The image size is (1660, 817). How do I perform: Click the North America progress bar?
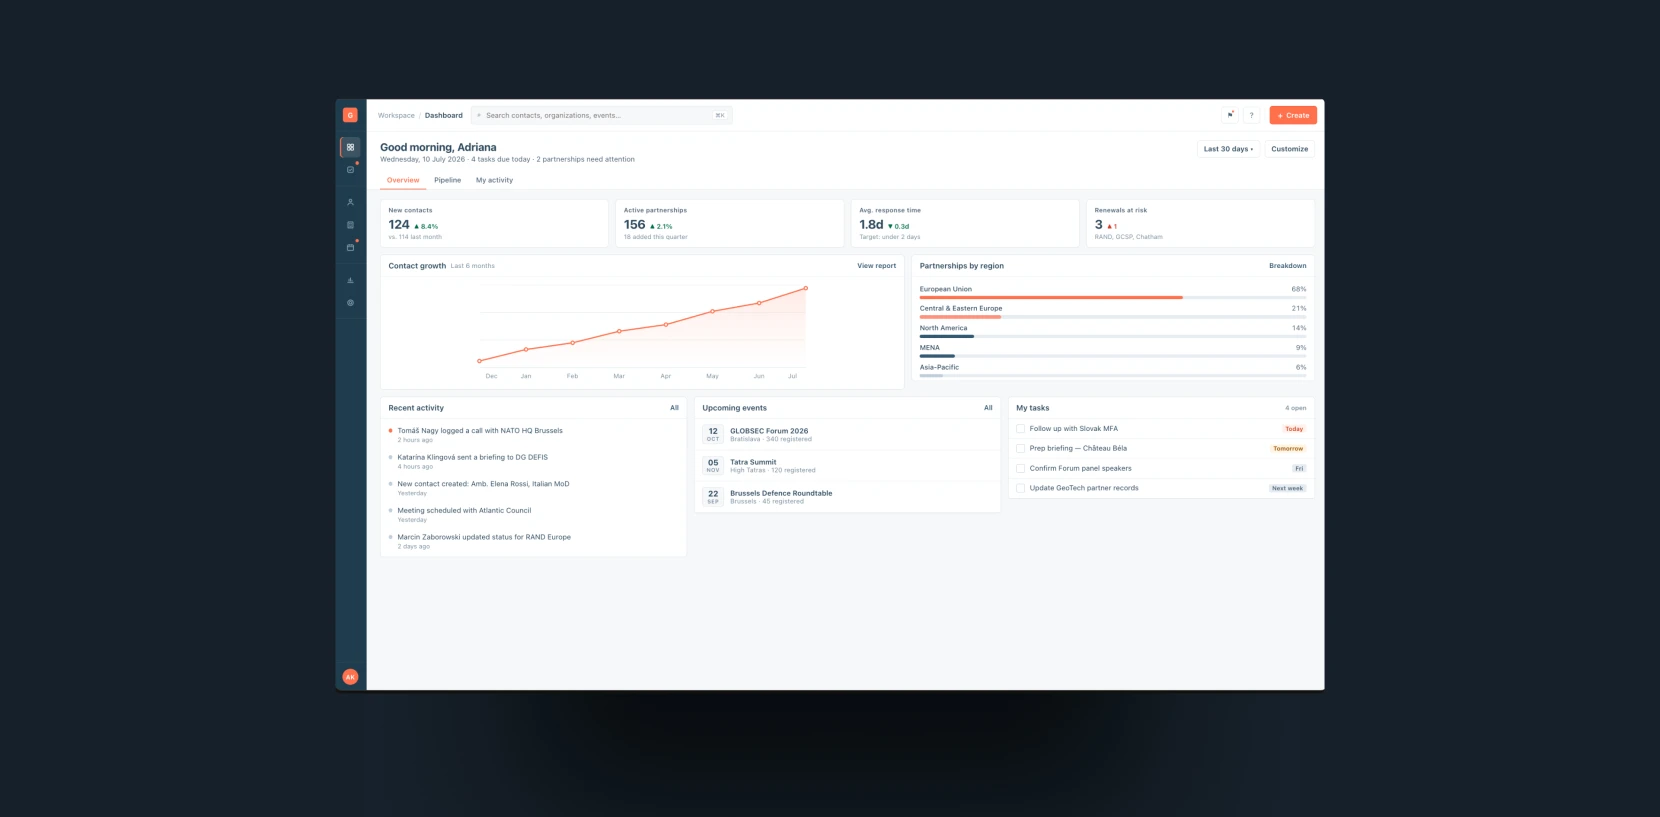click(x=1113, y=336)
